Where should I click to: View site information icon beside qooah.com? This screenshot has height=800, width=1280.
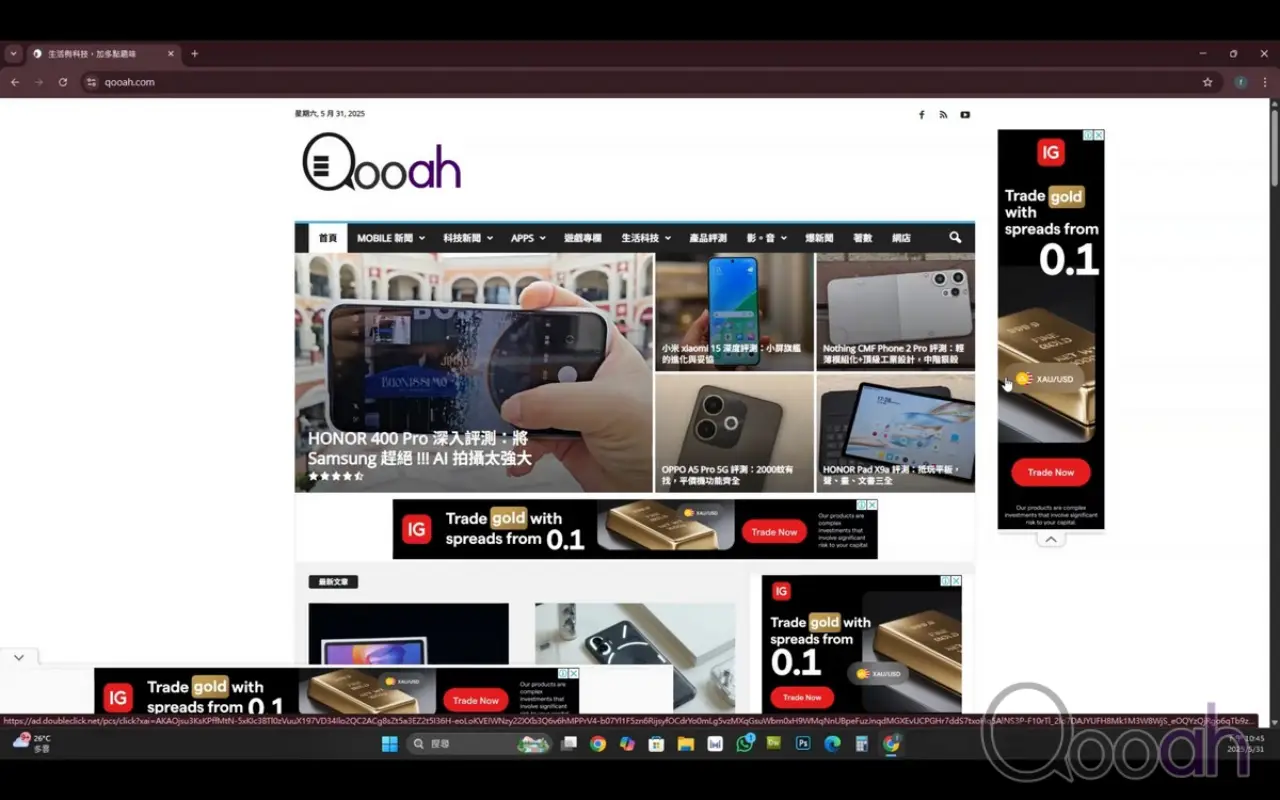point(91,82)
